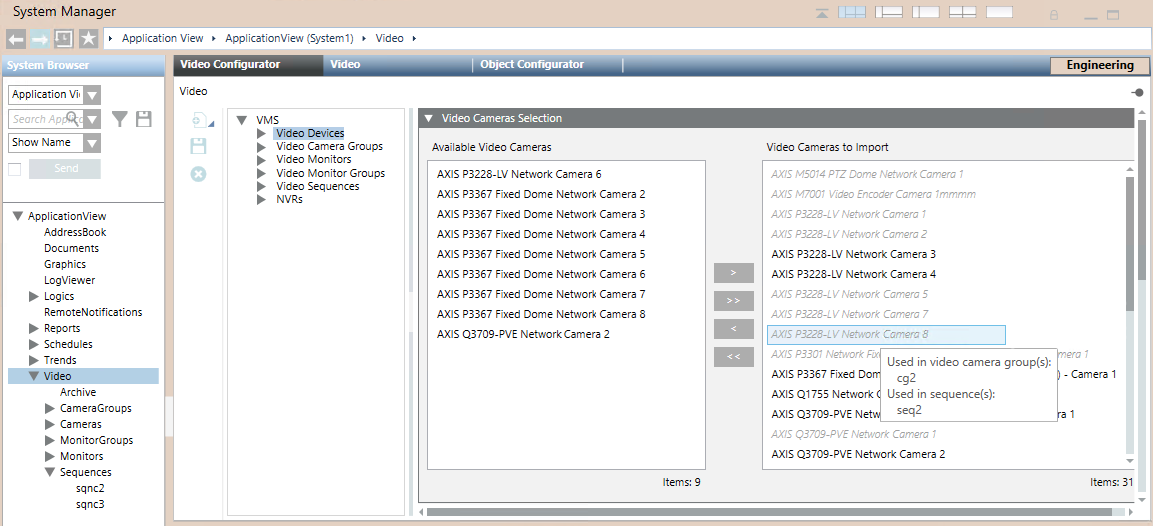Select the third pane layout icon

[x=926, y=13]
